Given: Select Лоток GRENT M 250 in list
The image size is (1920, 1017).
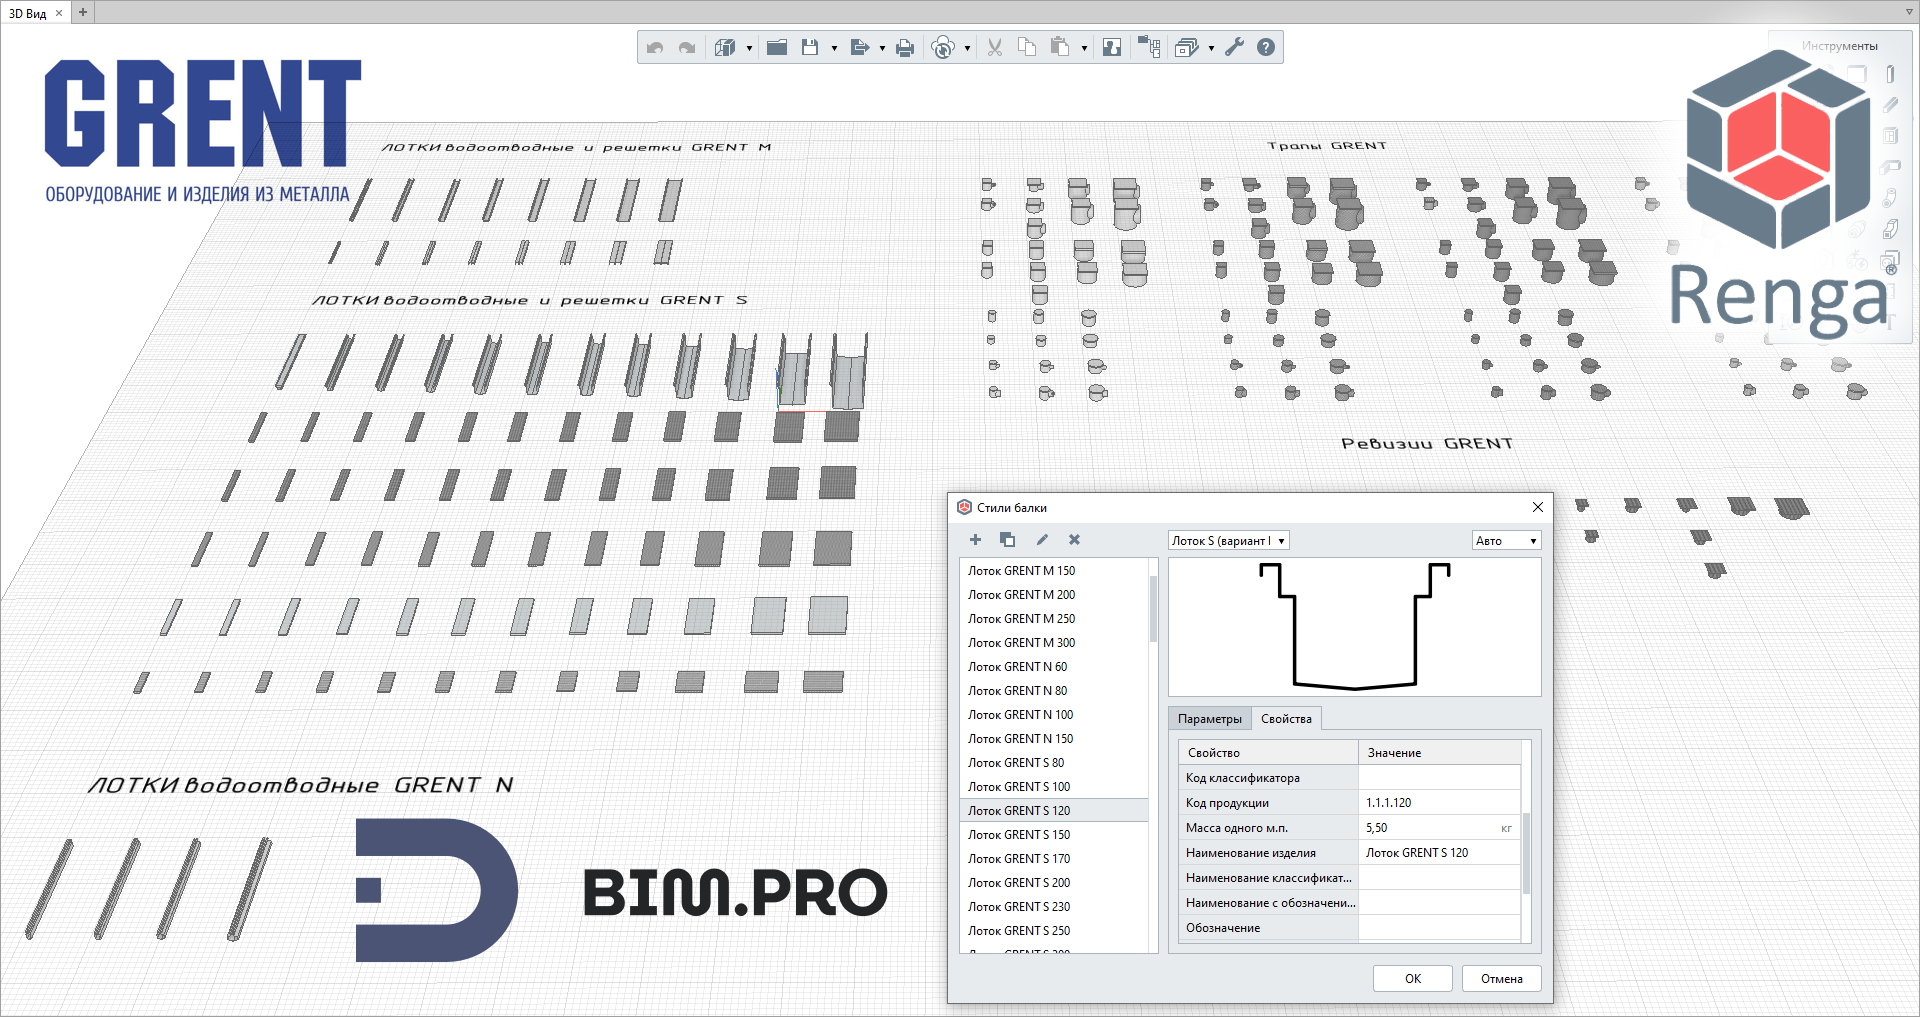Looking at the screenshot, I should click(1021, 619).
